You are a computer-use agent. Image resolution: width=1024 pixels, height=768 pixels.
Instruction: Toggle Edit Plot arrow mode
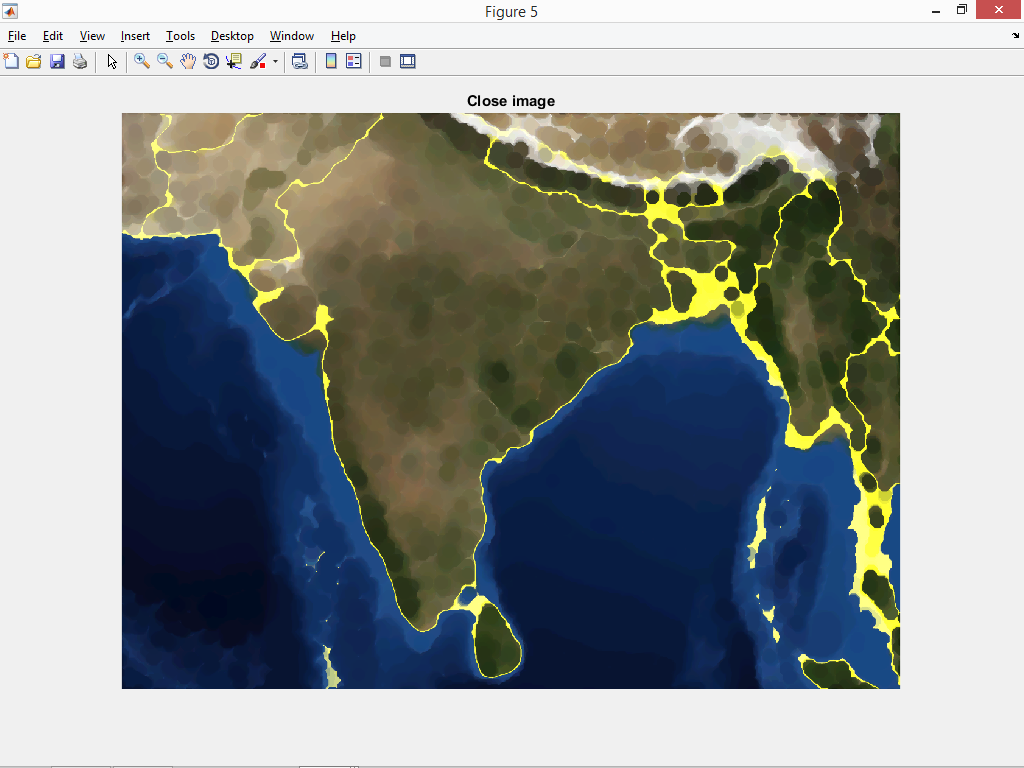point(112,61)
